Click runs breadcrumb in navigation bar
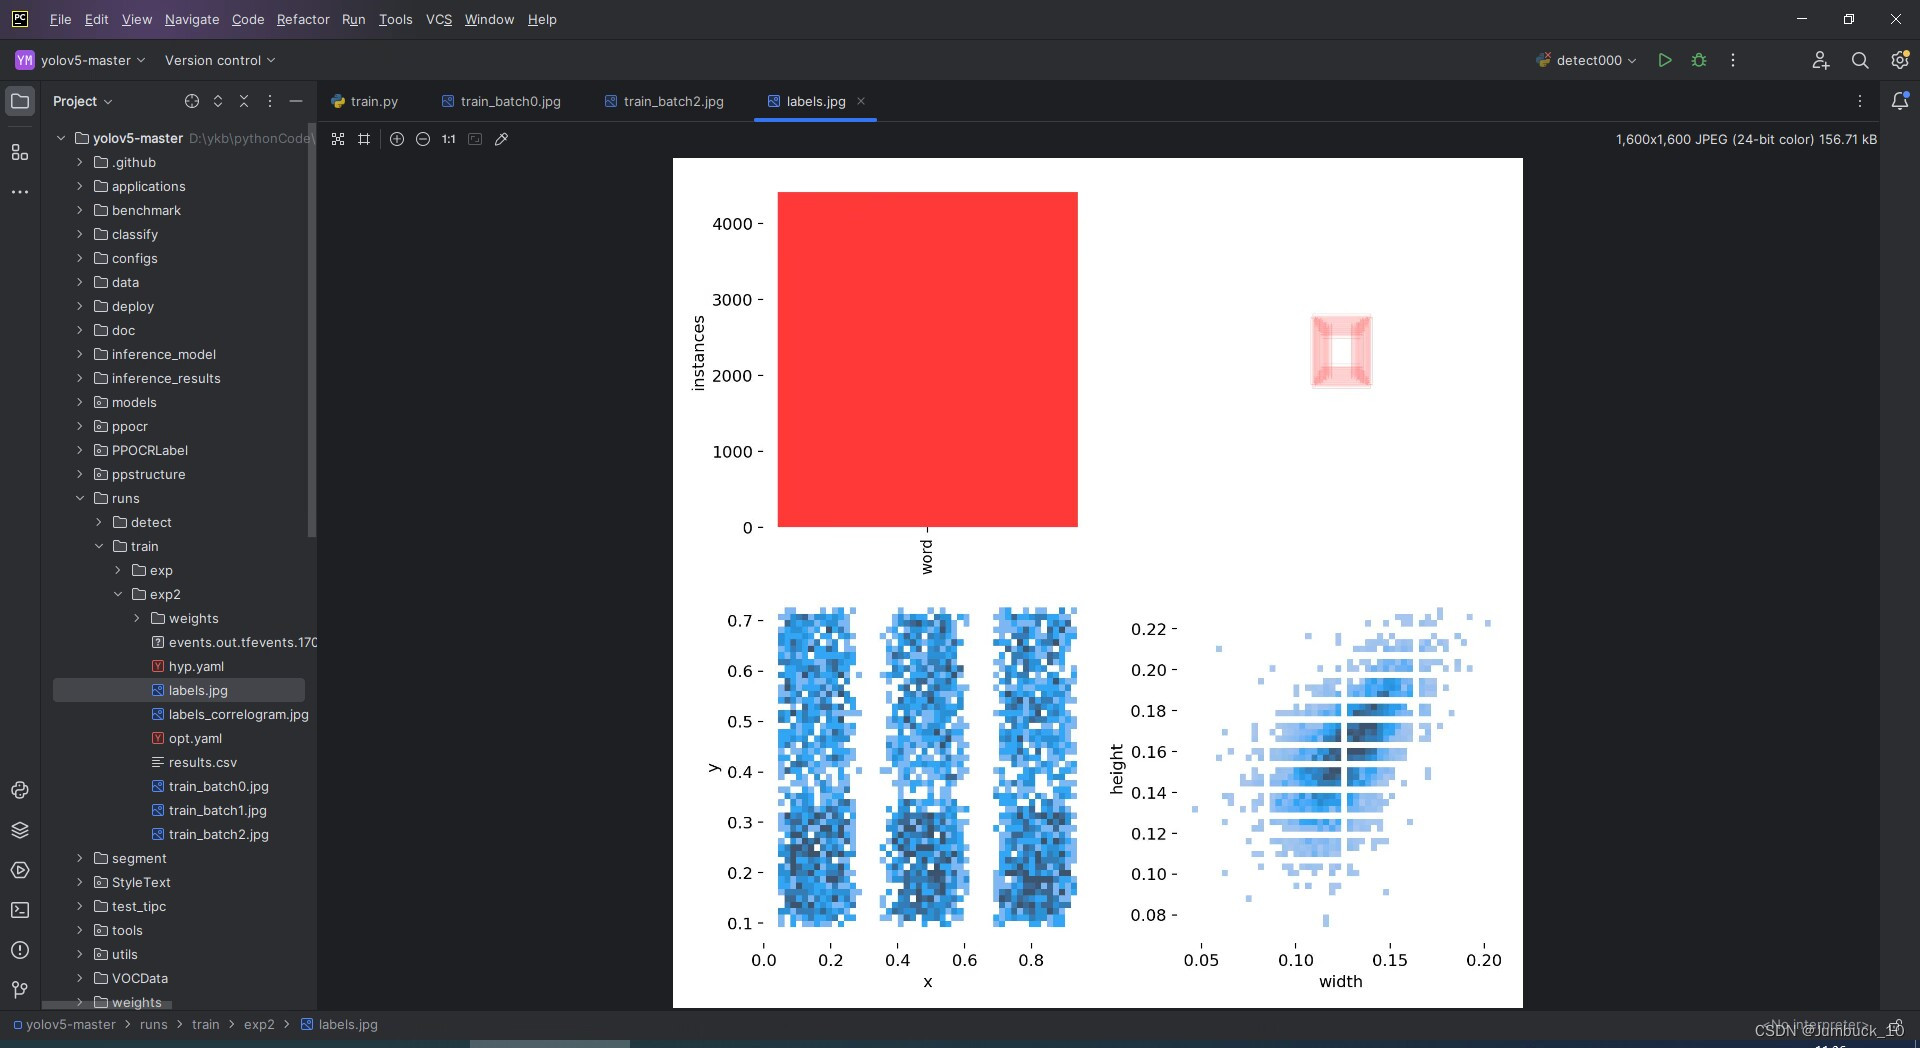Screen dimensions: 1920x1048 [154, 1024]
